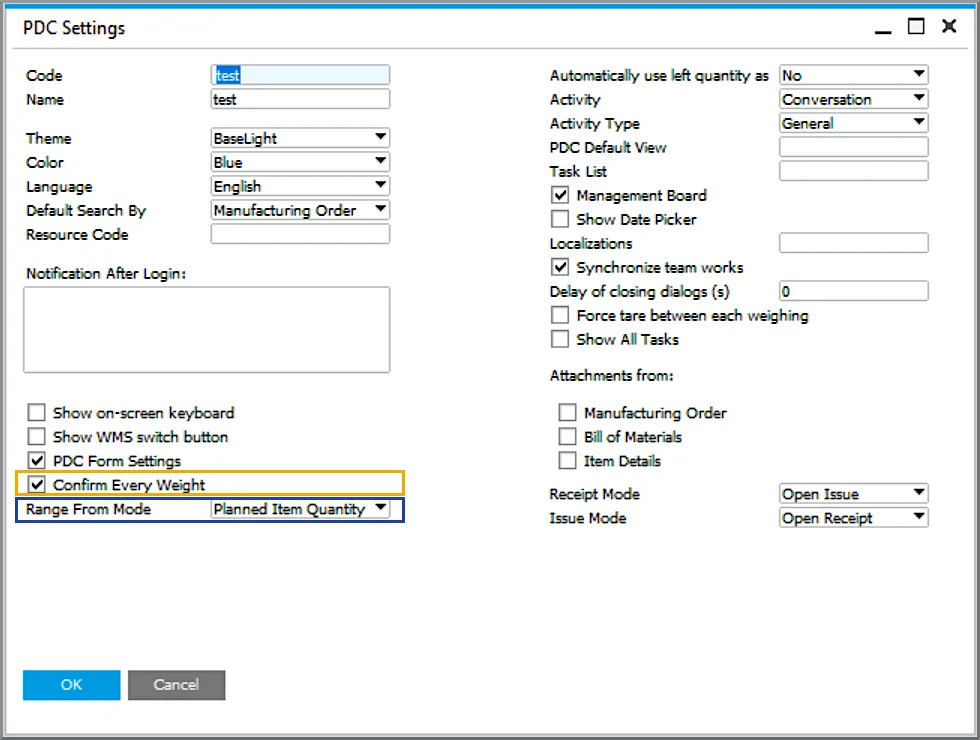The image size is (980, 740).
Task: Click the Localizations field
Action: coord(854,242)
